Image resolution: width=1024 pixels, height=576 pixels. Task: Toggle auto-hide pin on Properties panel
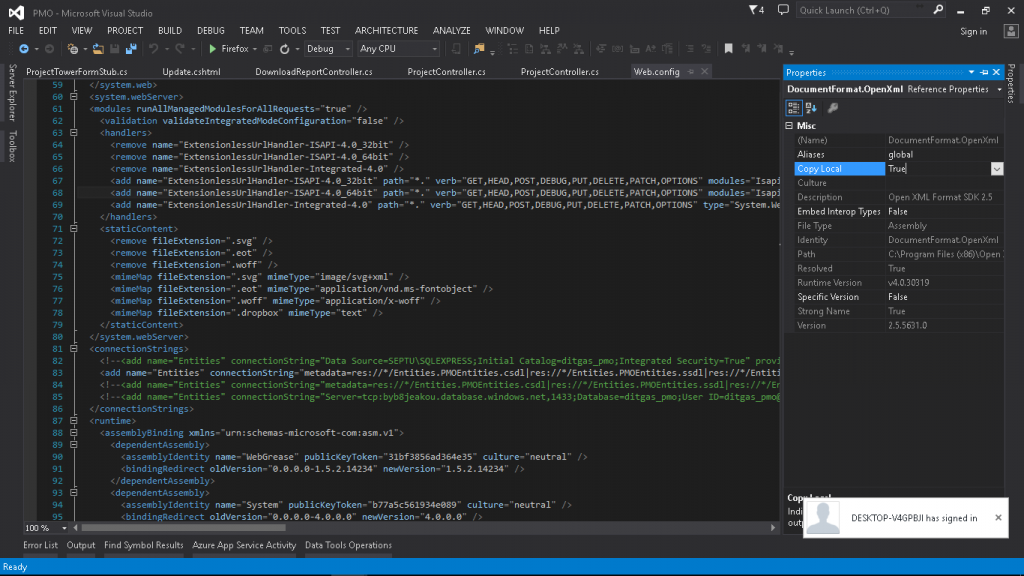point(984,72)
